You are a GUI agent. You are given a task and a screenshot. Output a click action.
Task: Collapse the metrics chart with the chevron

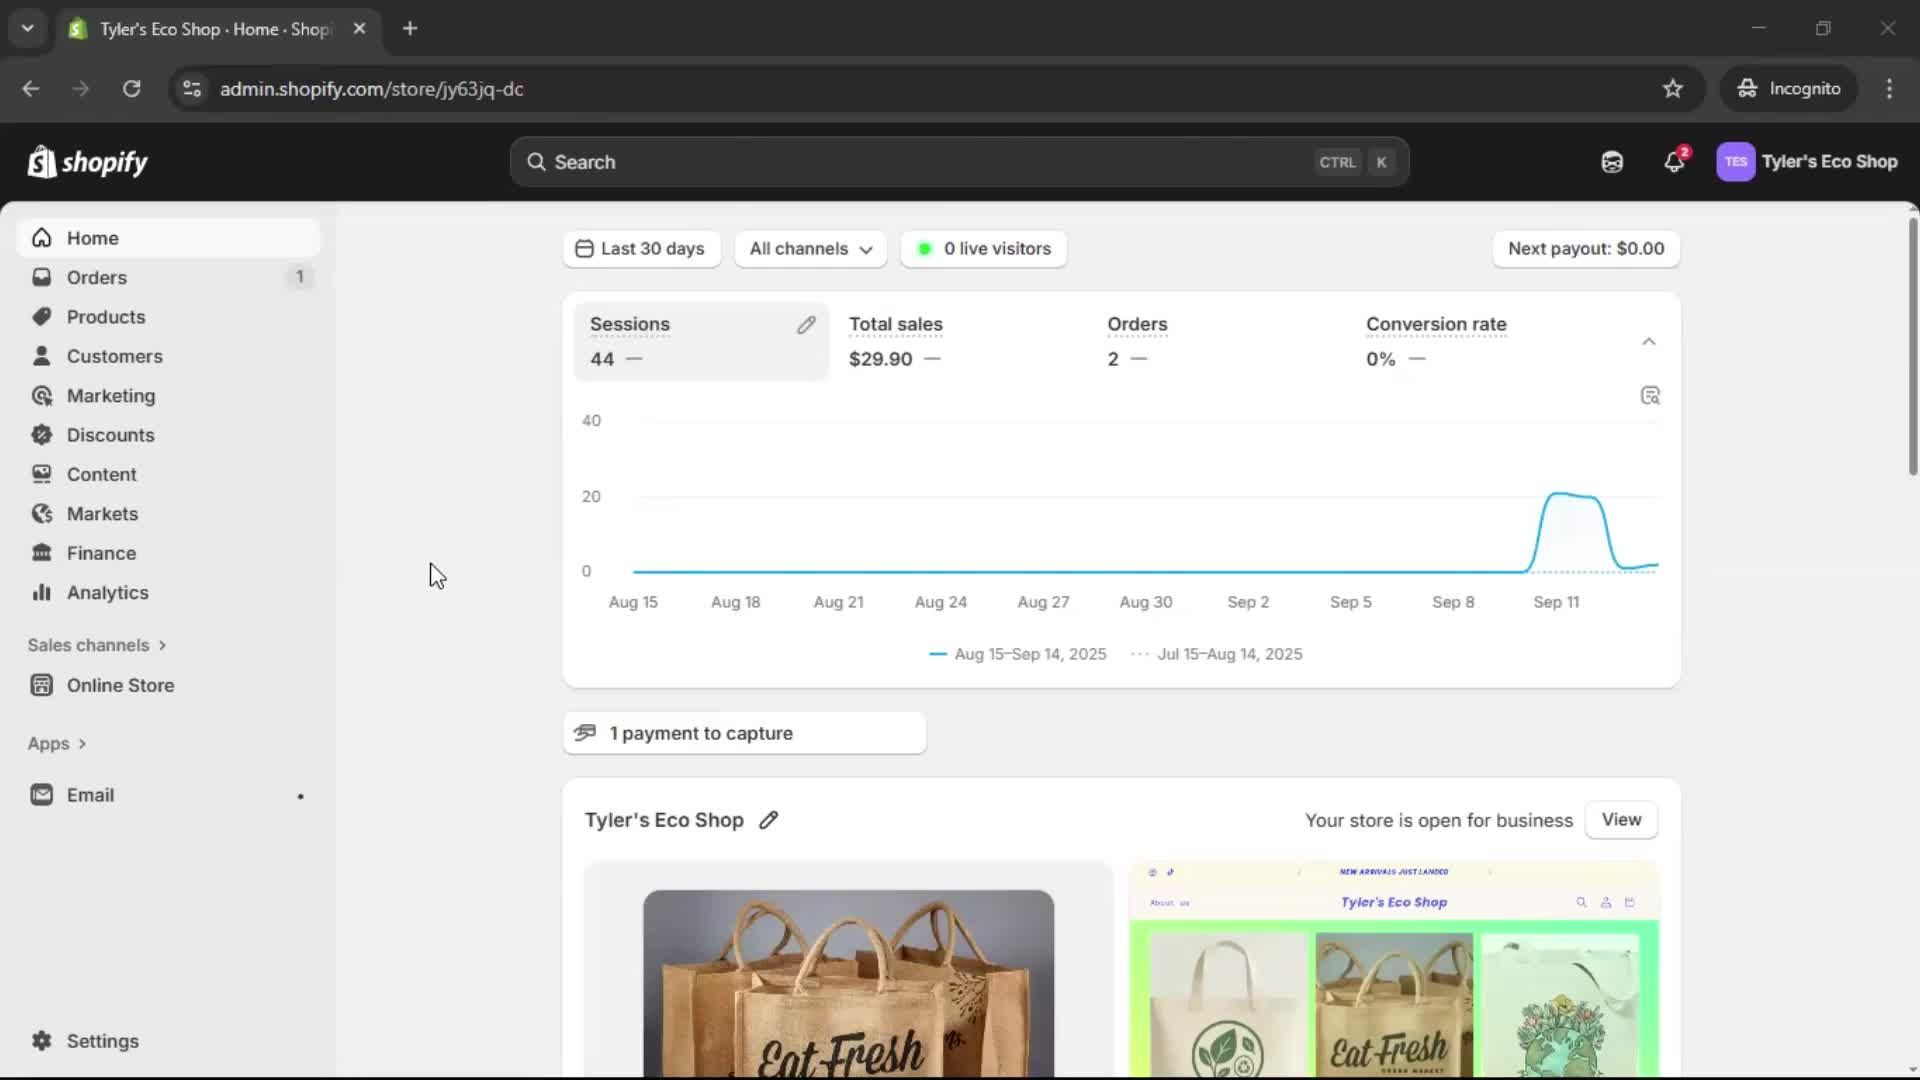coord(1648,341)
